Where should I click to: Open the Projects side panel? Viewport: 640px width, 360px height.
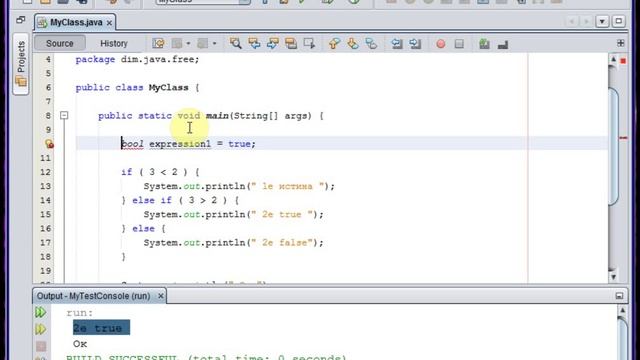tap(21, 64)
